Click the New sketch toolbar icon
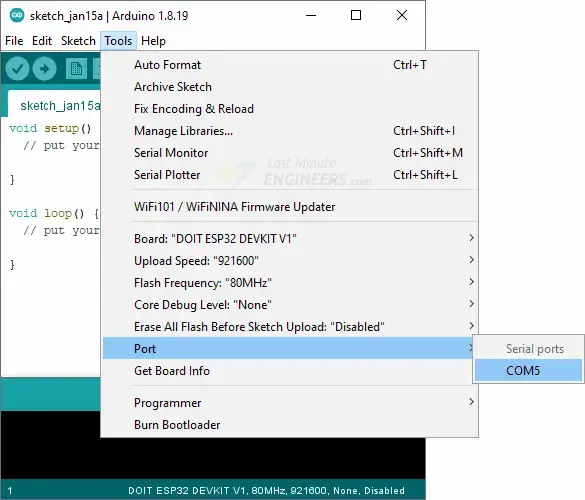The image size is (585, 500). [76, 69]
